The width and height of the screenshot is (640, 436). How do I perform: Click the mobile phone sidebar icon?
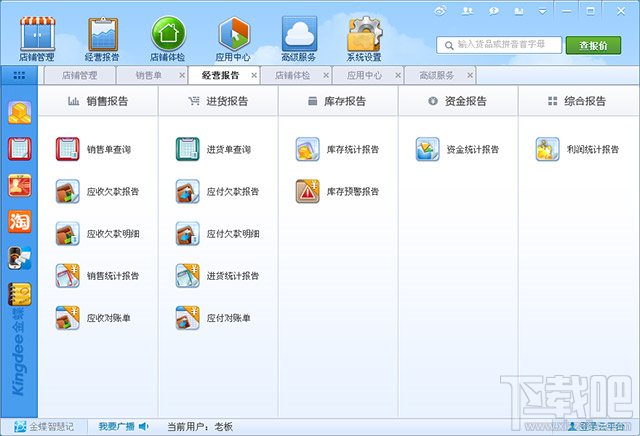(20, 258)
